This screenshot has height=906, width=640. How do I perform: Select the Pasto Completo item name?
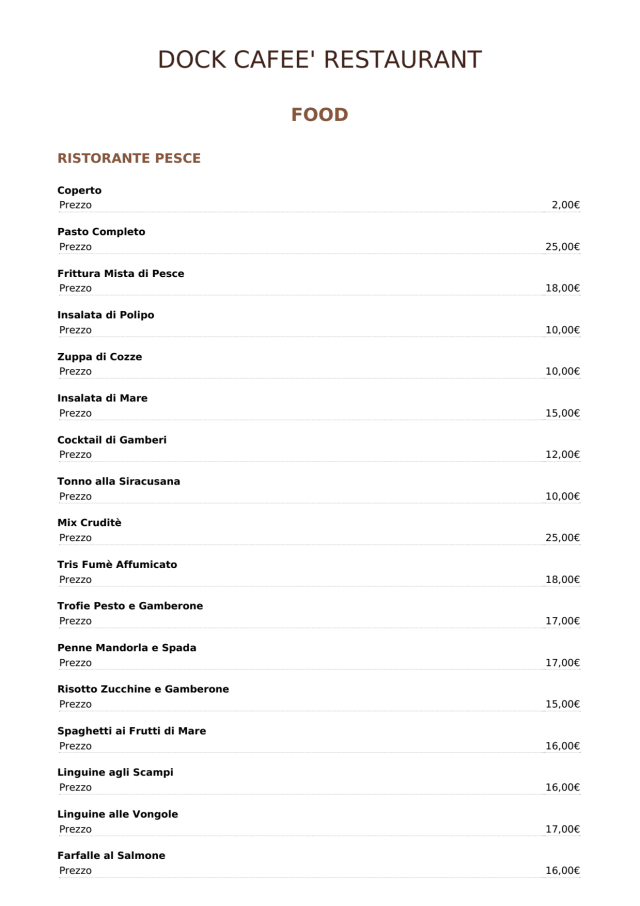tap(101, 231)
